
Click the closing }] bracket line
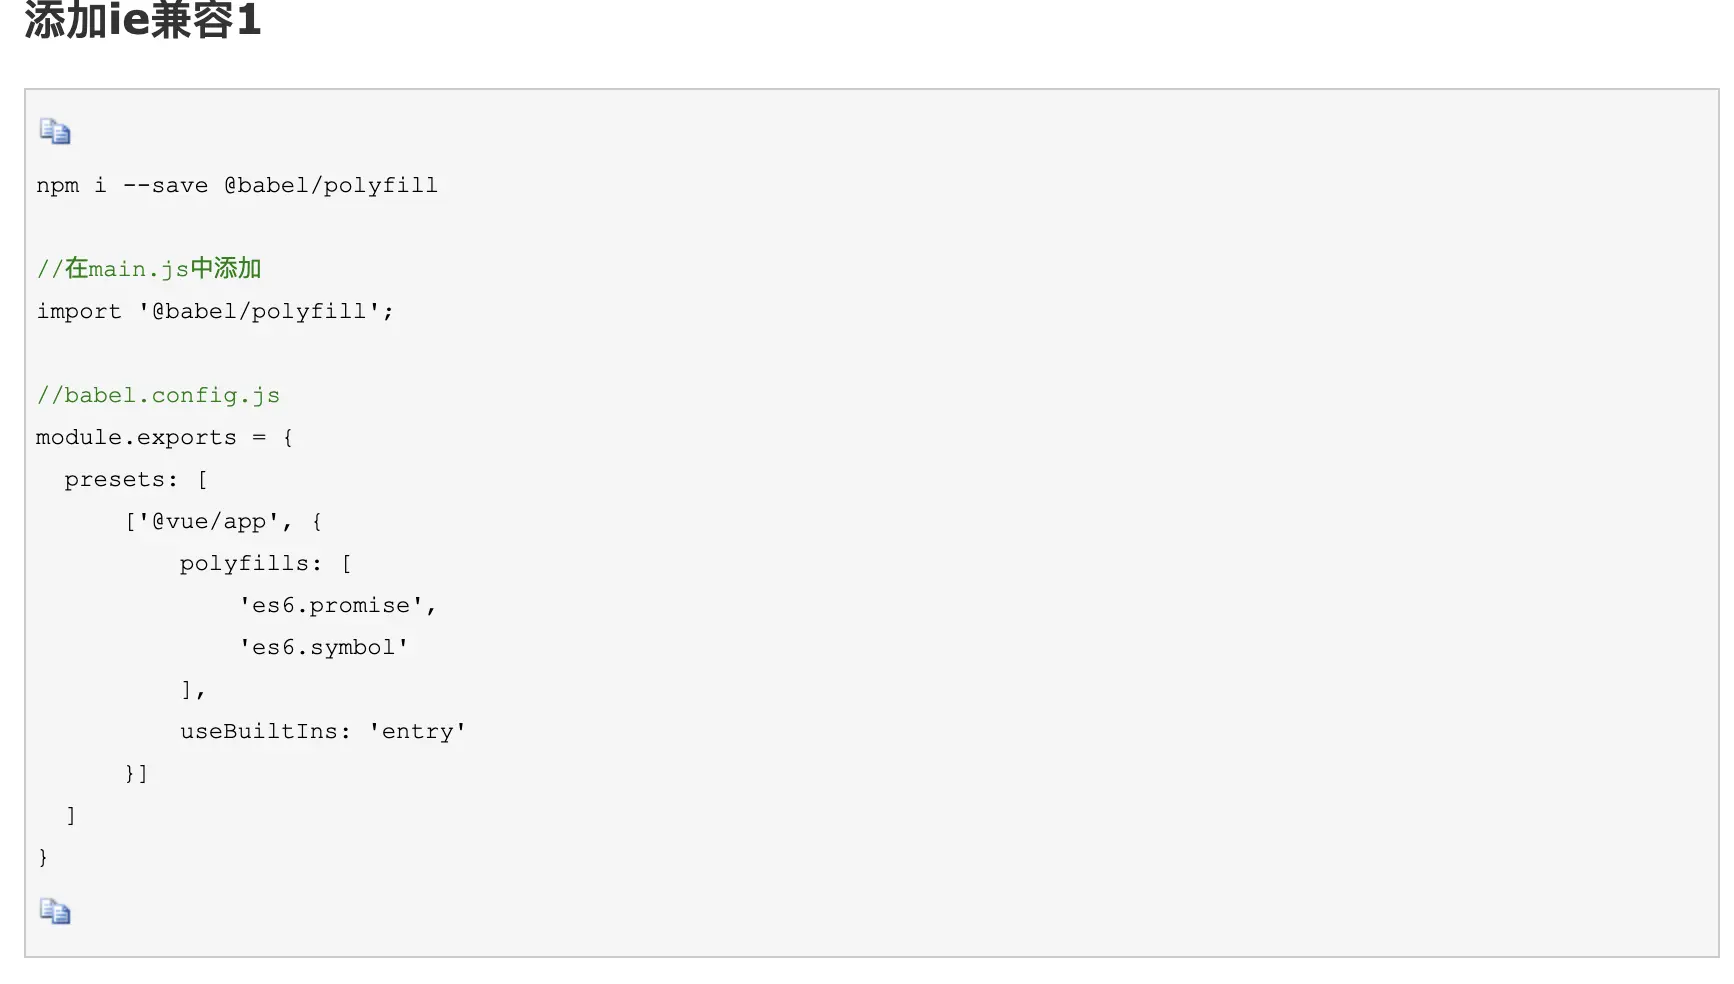(137, 773)
